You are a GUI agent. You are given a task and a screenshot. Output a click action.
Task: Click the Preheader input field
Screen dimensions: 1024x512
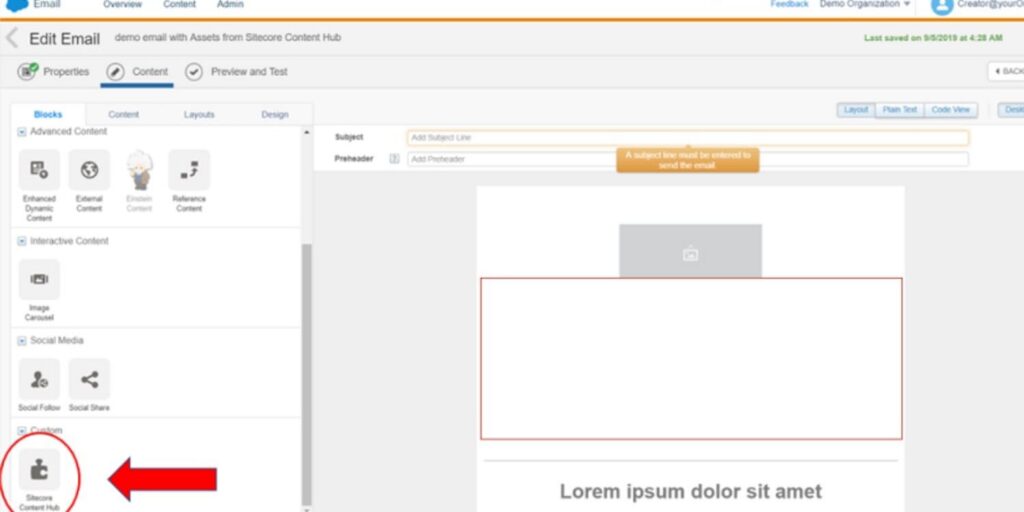pos(688,159)
